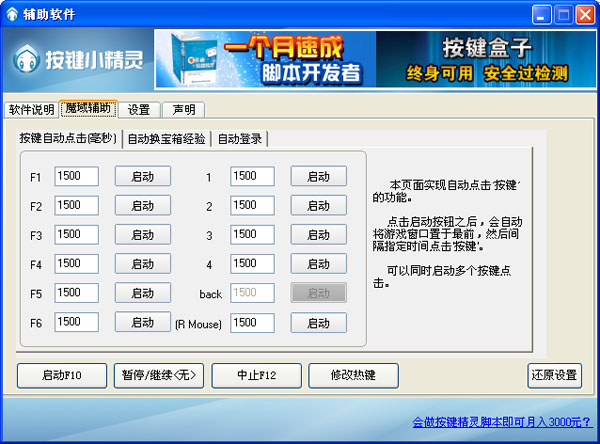
Task: Open the 会做按键精灵脚本即可月入3000元? link
Action: [x=502, y=422]
